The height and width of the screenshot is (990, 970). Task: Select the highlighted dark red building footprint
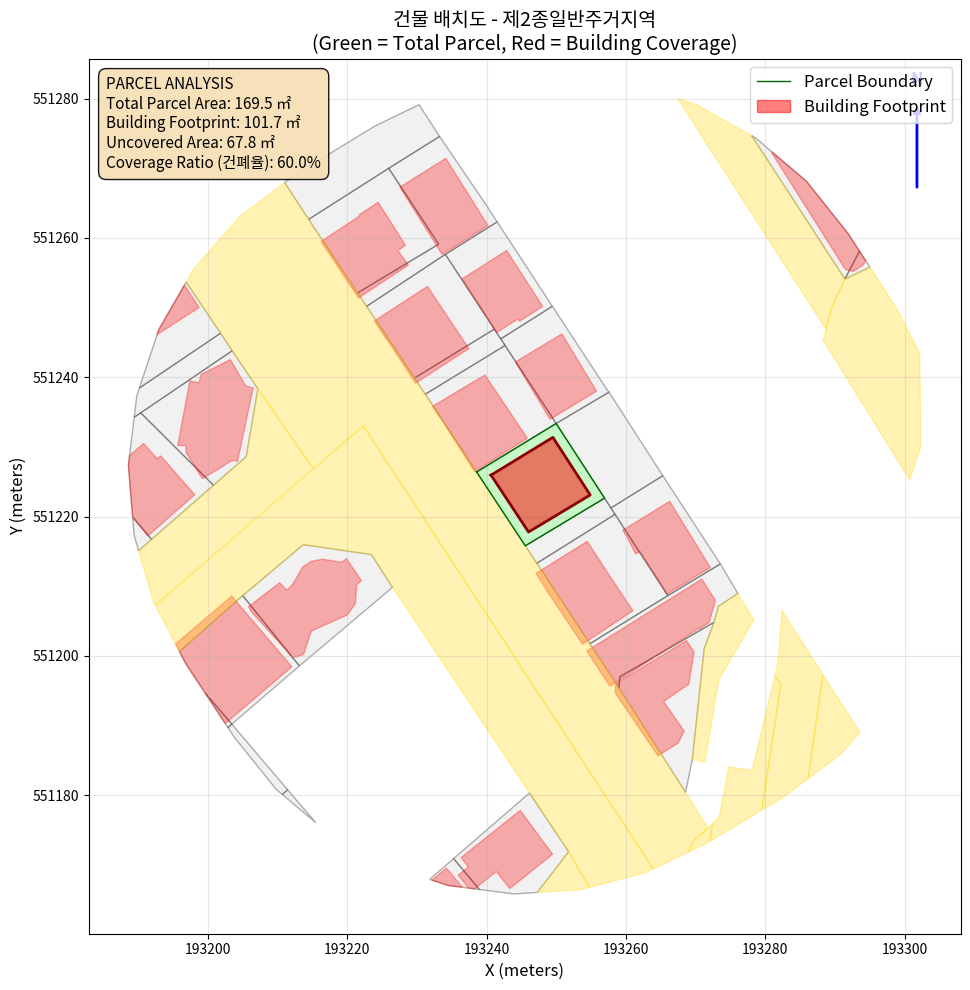541,485
